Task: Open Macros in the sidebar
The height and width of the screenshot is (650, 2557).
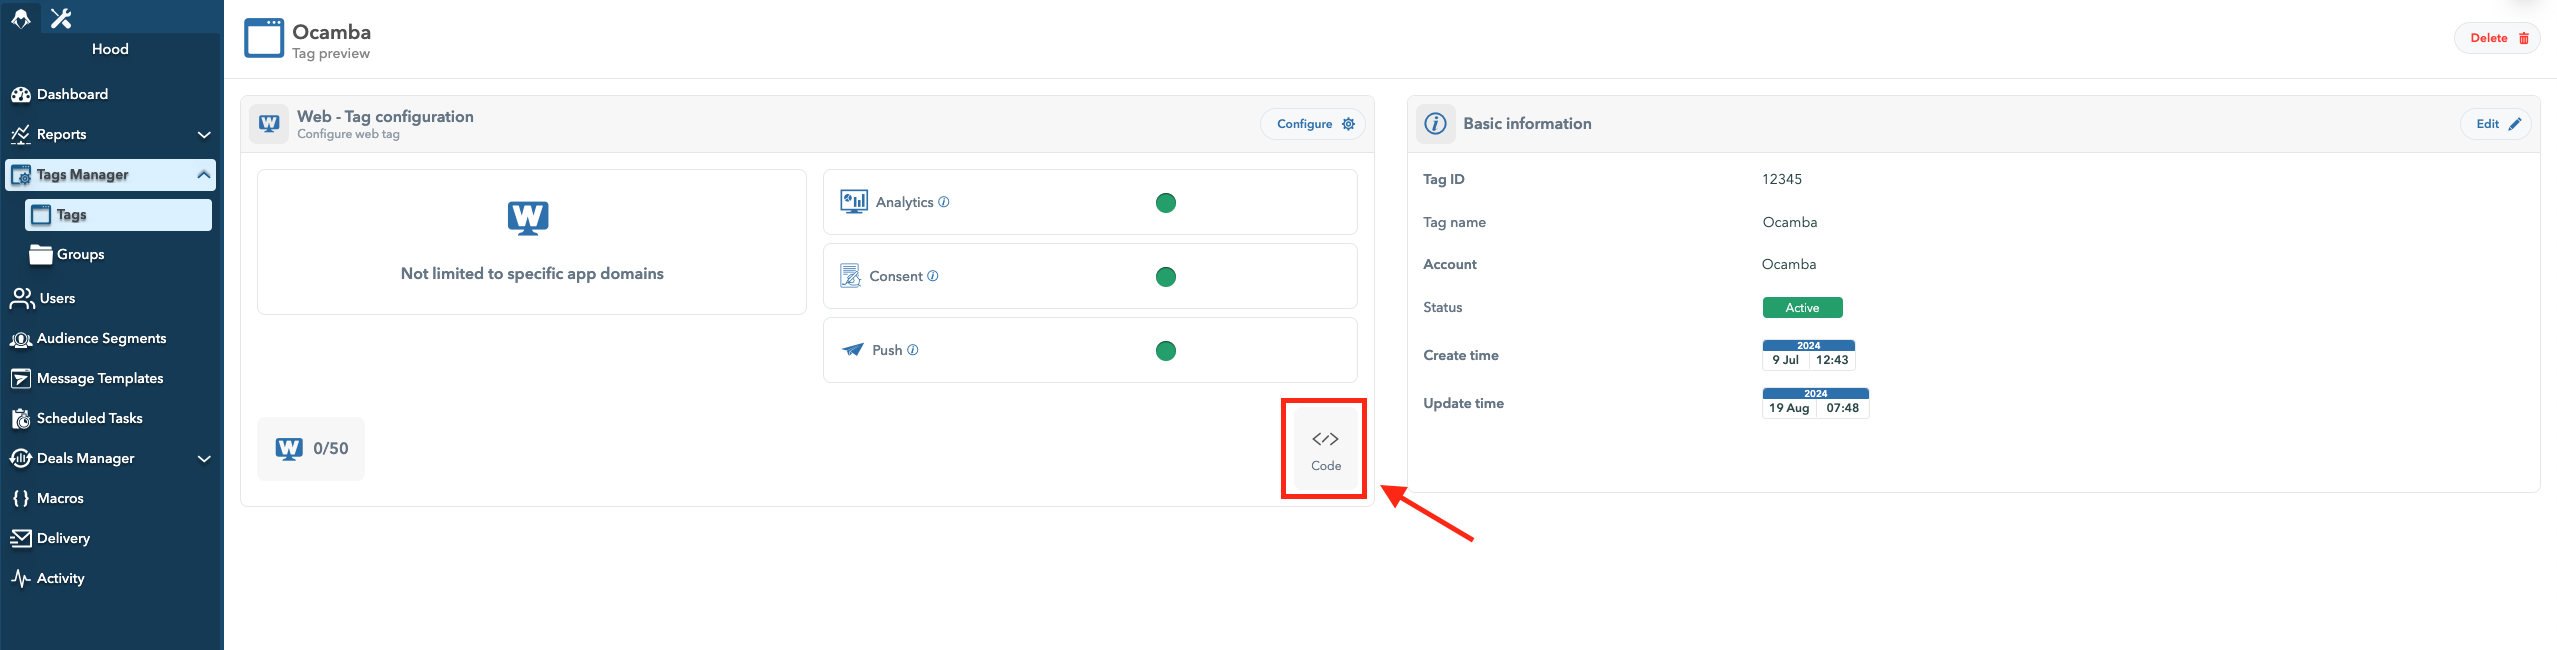Action: tap(60, 498)
